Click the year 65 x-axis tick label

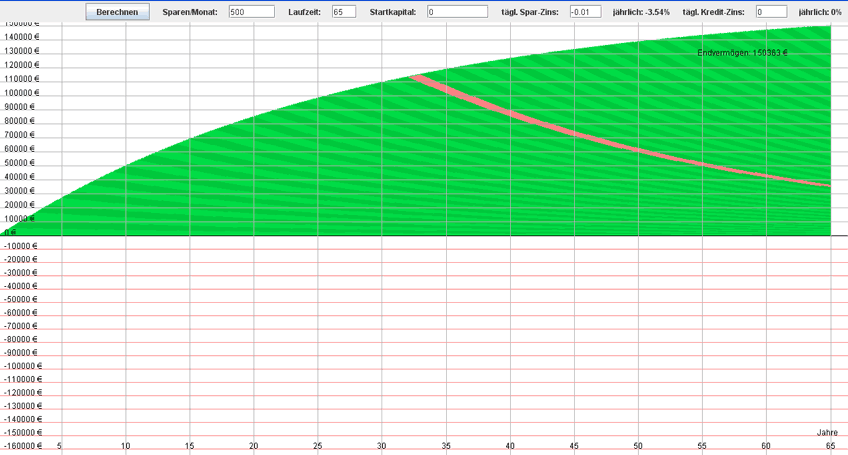(x=830, y=446)
